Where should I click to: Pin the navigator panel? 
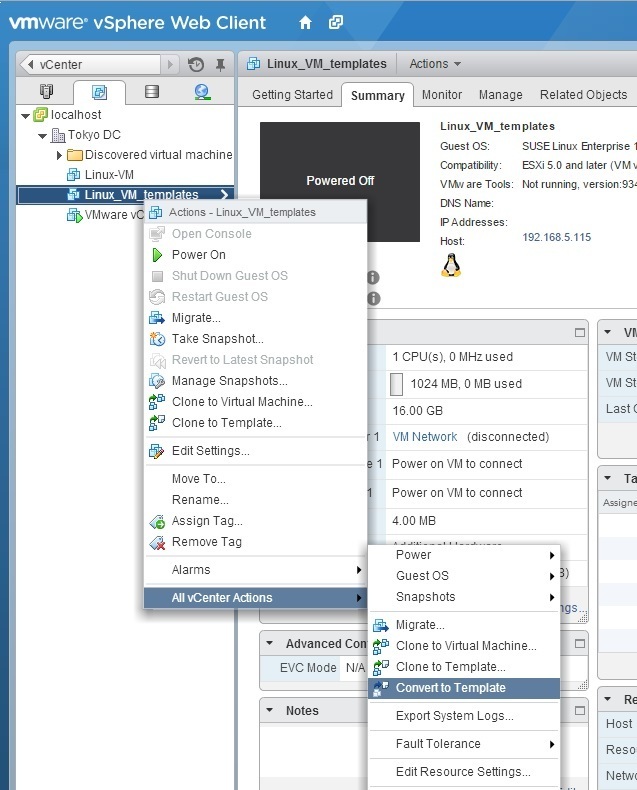pos(220,64)
